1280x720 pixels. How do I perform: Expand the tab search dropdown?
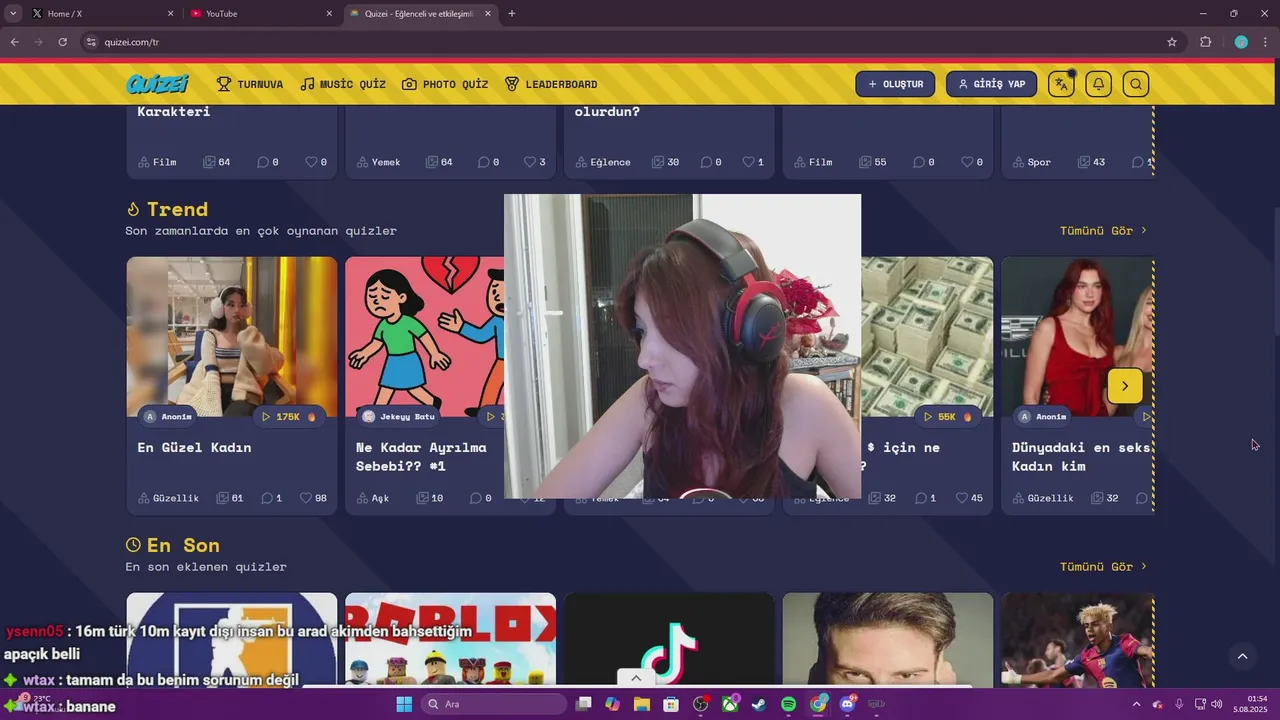pos(12,14)
